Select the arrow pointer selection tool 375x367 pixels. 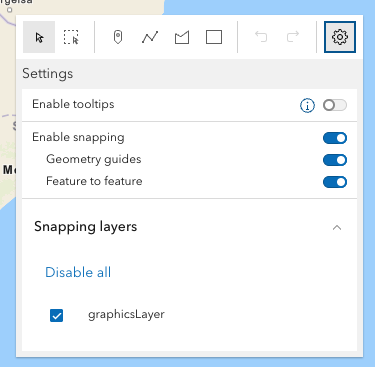pos(39,37)
